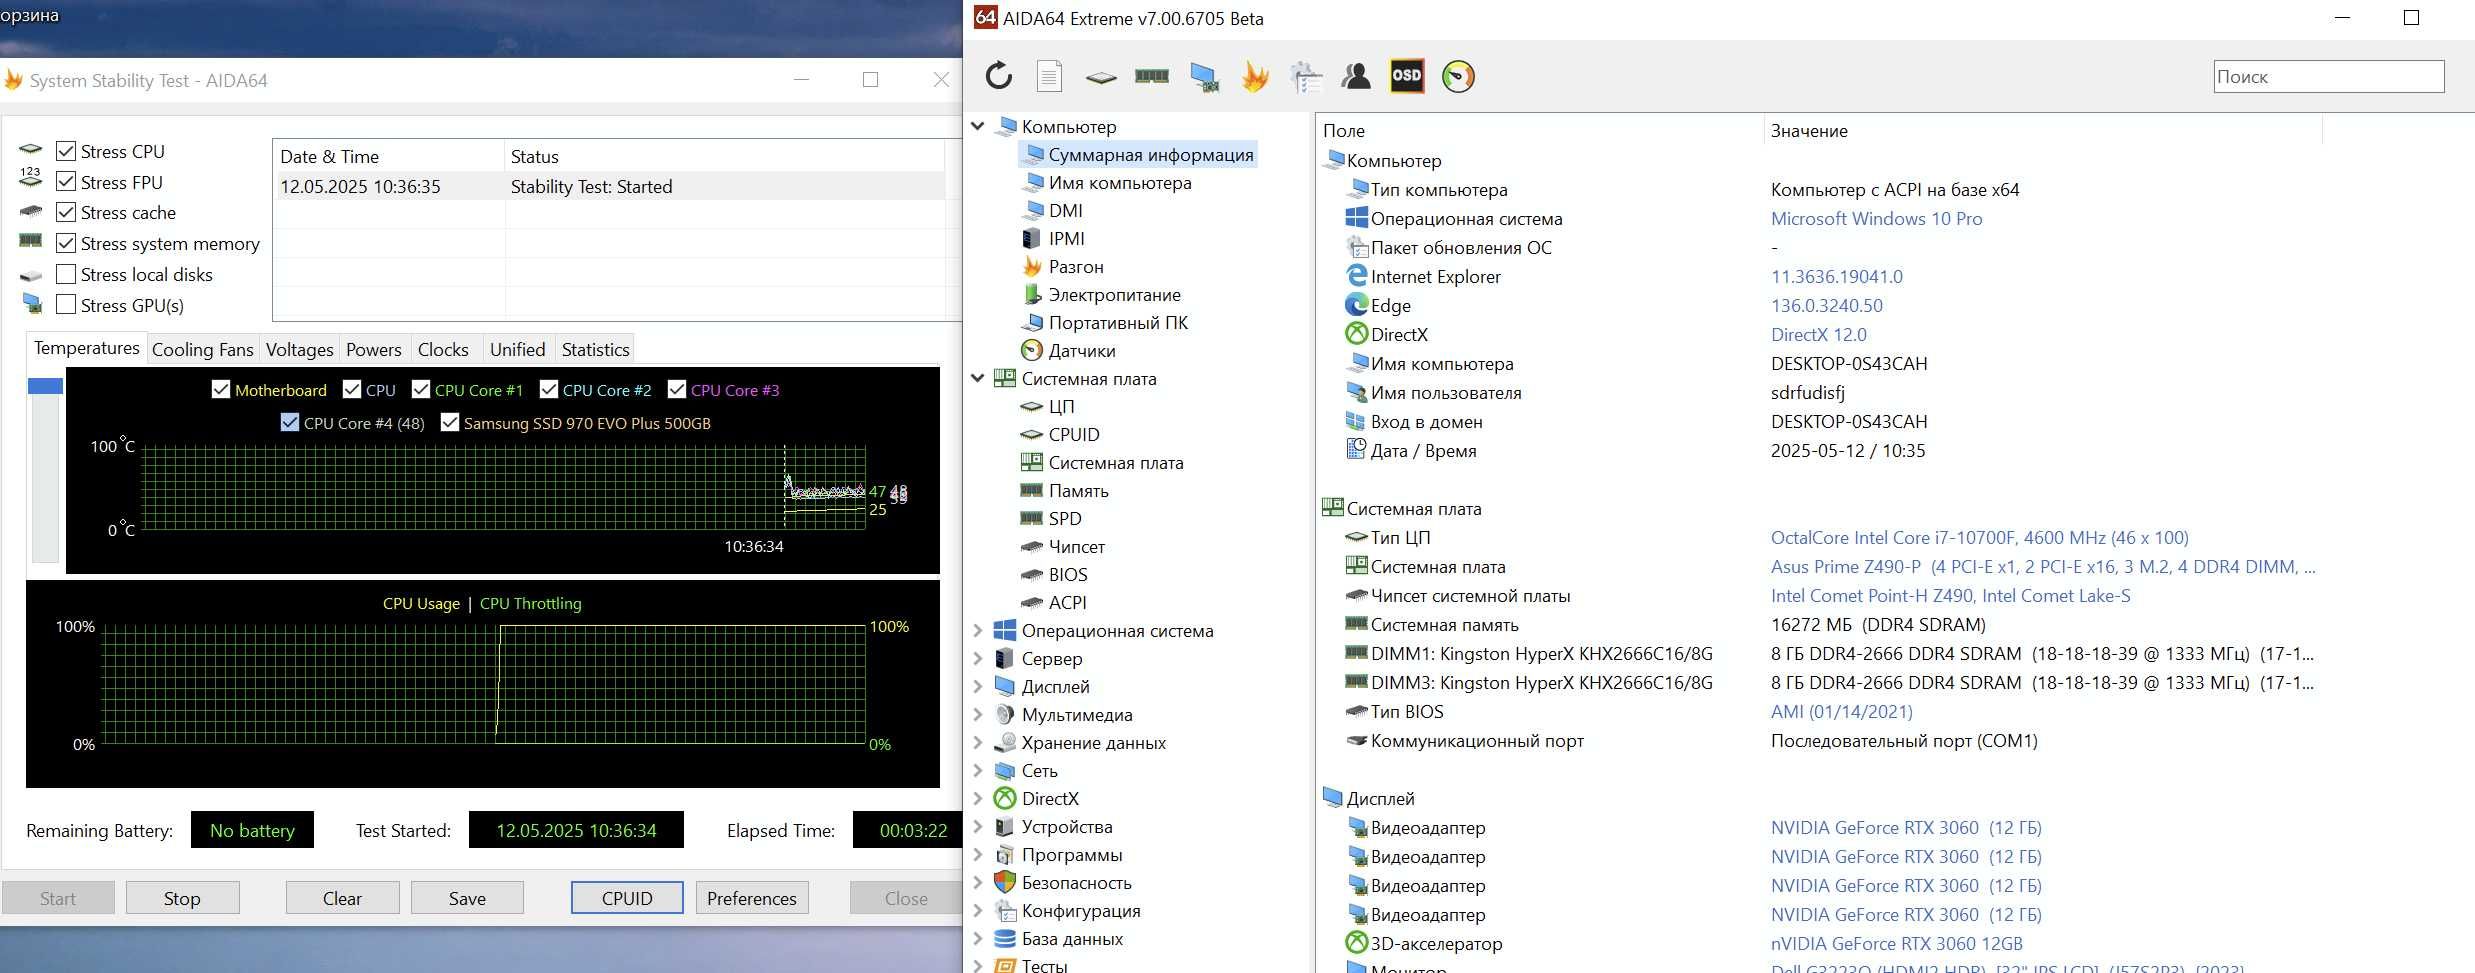
Task: Select the Stability Test: Started log row
Action: click(x=610, y=187)
